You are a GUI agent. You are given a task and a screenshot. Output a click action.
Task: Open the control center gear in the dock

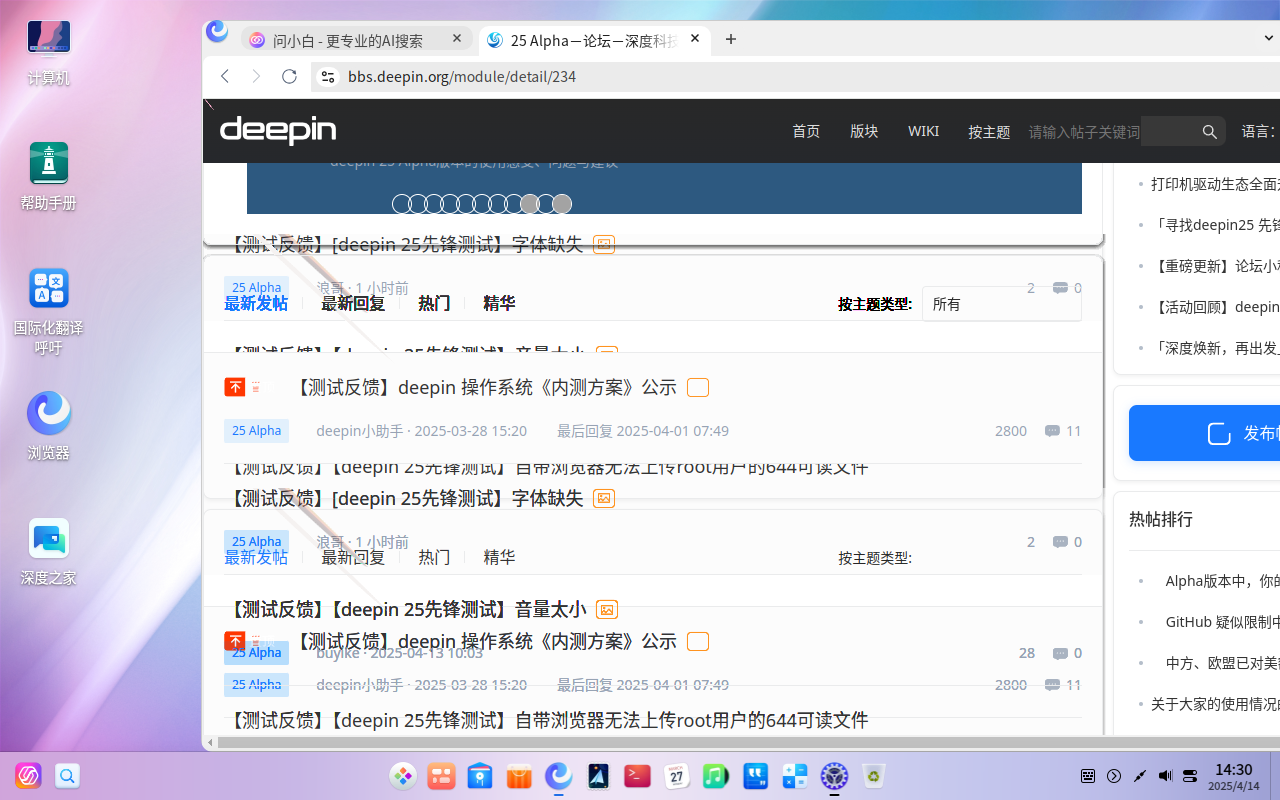(834, 776)
